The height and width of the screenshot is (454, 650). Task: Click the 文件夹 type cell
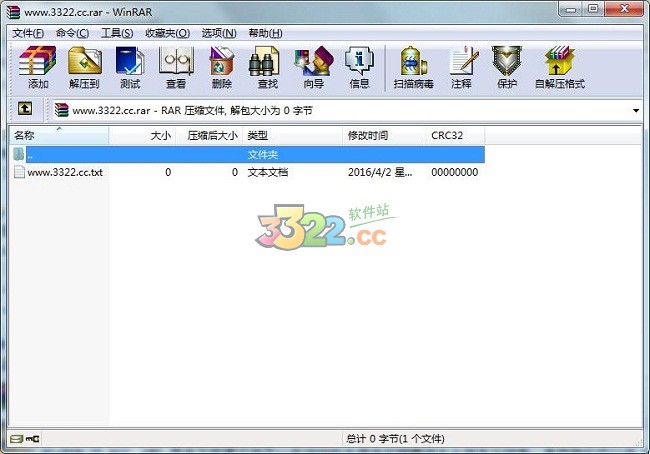263,155
